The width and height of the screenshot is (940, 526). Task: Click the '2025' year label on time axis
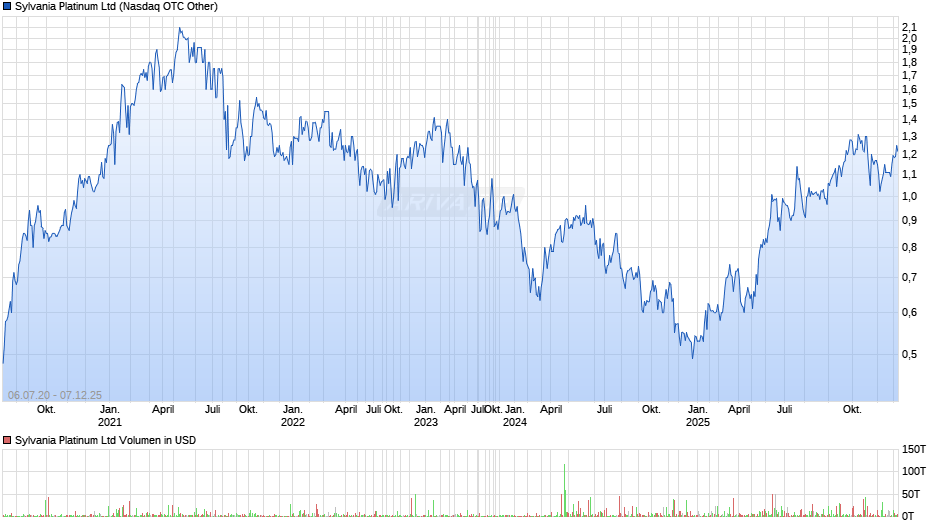(698, 422)
